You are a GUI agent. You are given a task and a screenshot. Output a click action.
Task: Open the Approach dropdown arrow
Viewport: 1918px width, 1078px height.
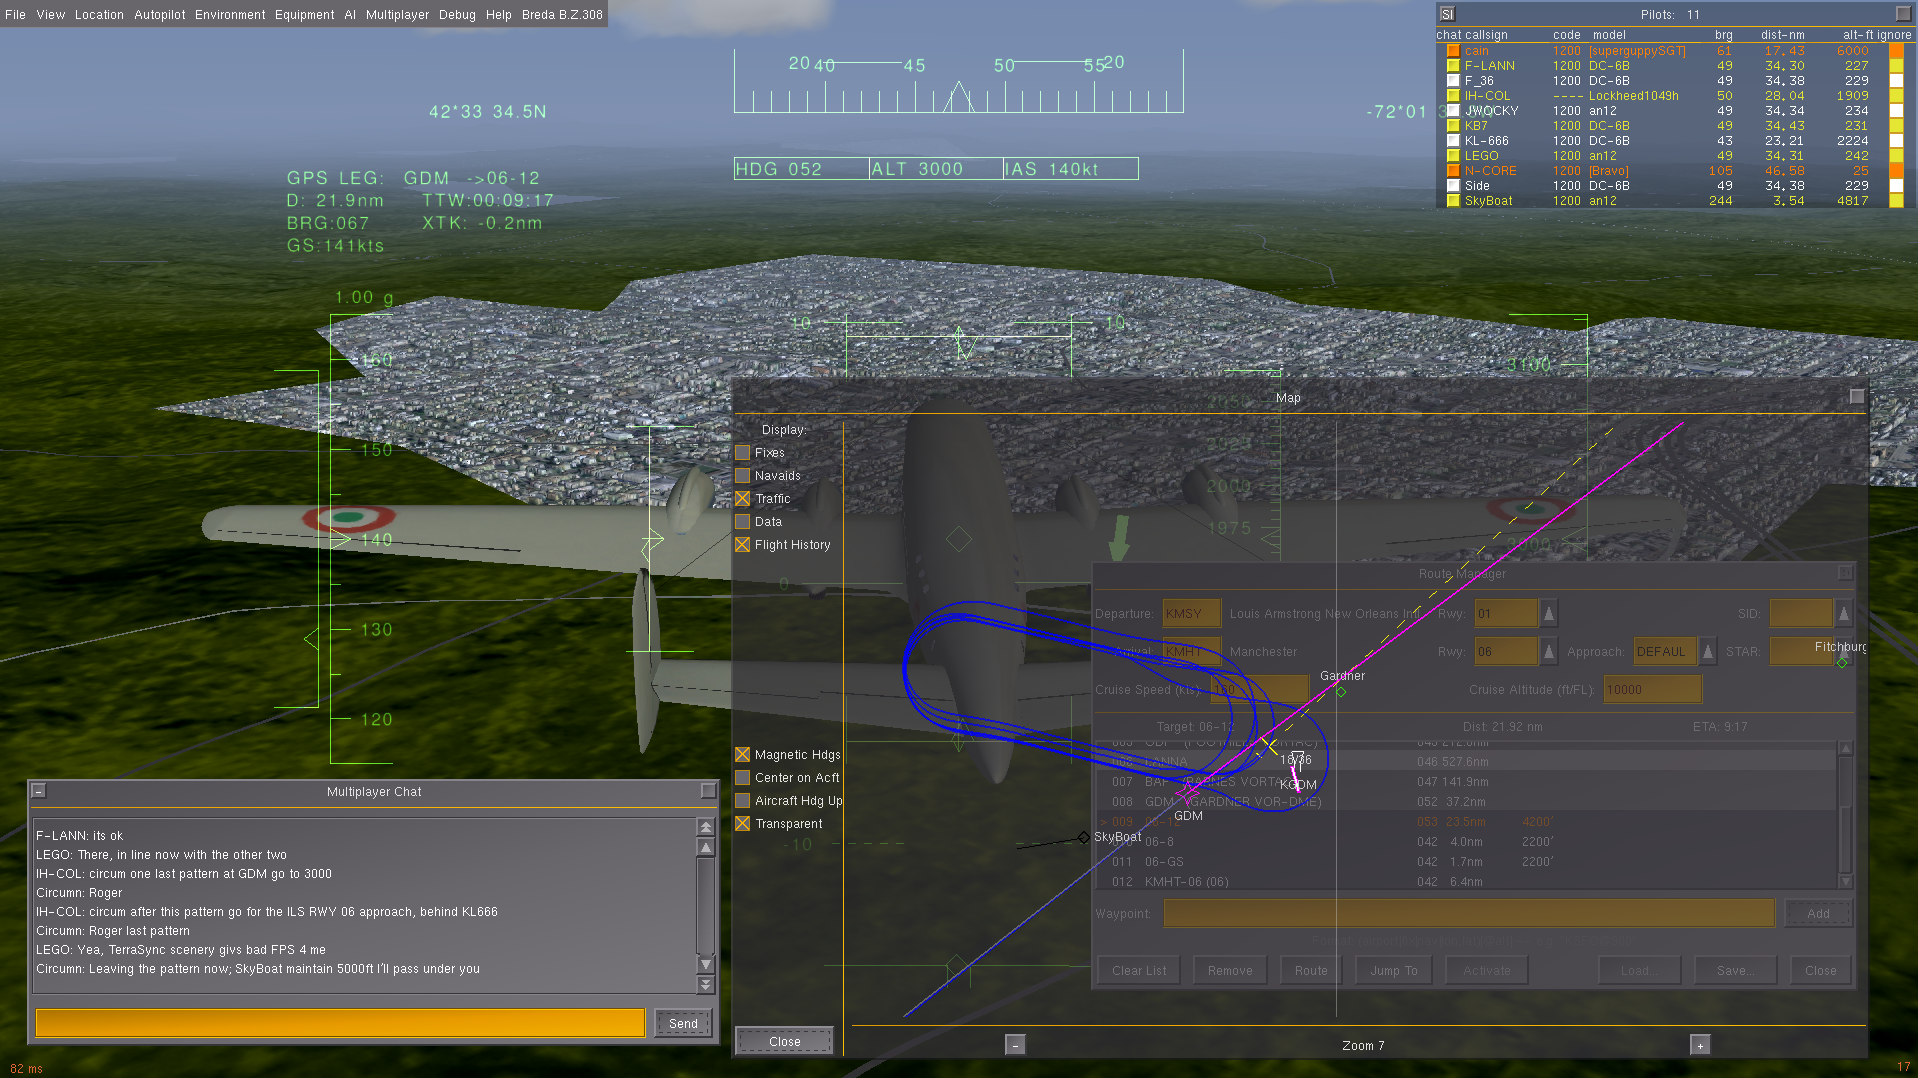(1708, 651)
